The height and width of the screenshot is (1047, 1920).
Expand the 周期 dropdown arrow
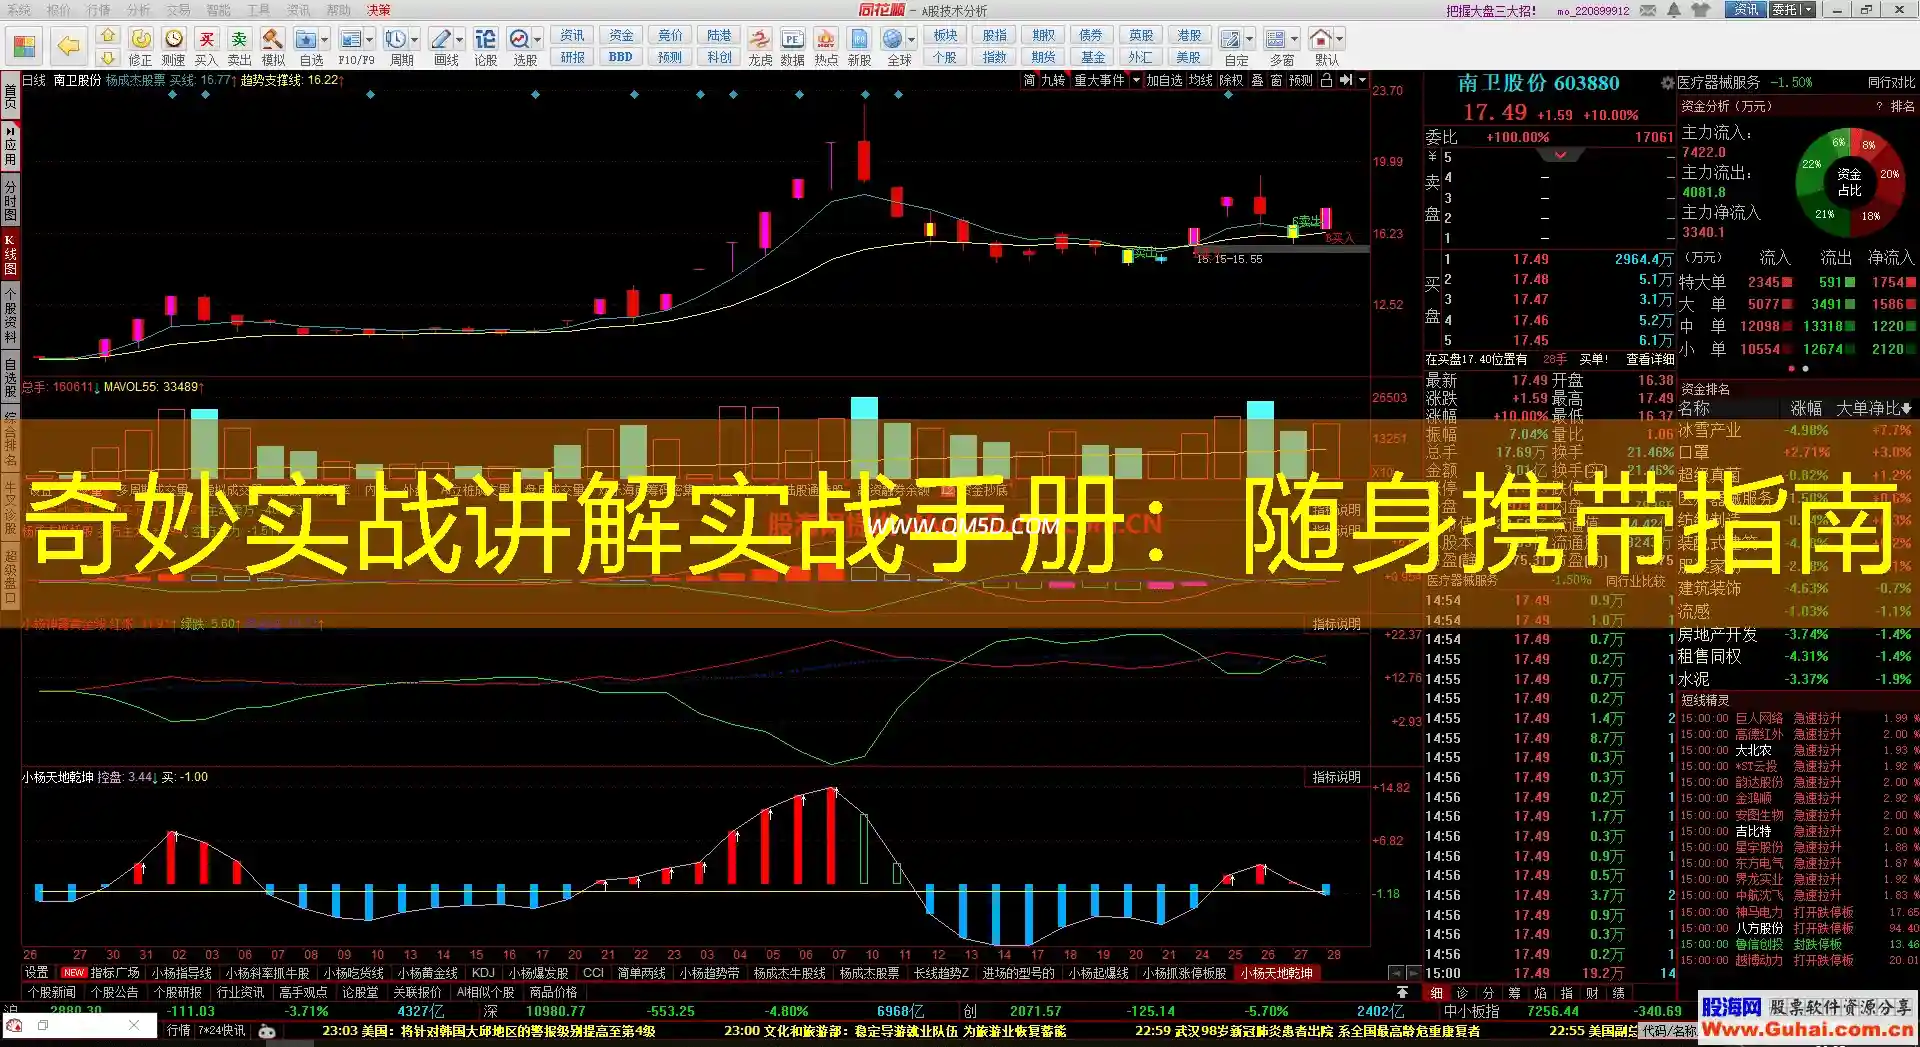(414, 39)
